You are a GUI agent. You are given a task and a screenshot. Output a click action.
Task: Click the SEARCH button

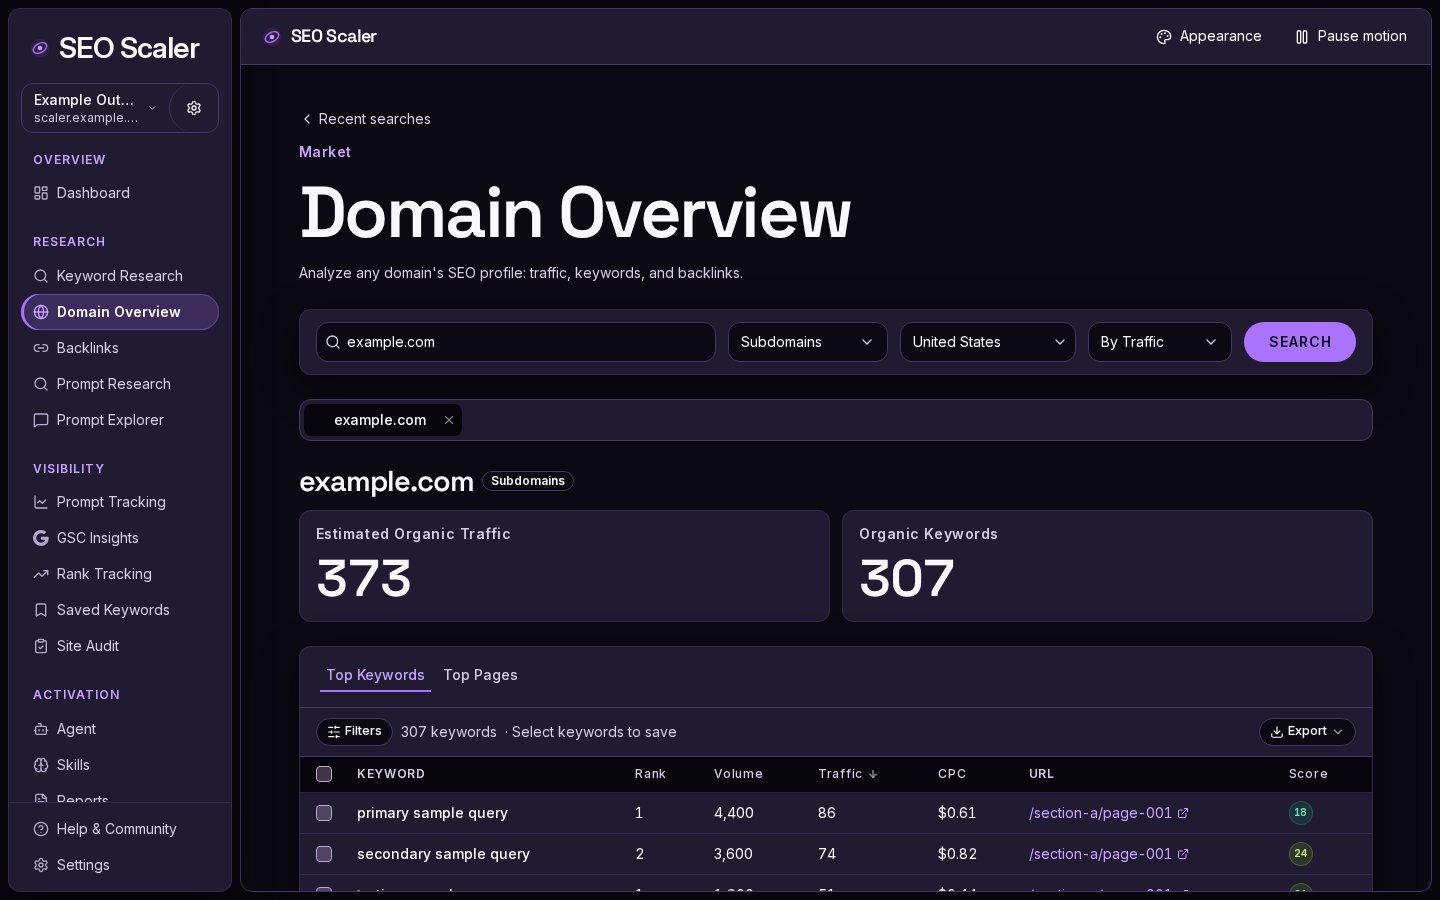pyautogui.click(x=1300, y=342)
